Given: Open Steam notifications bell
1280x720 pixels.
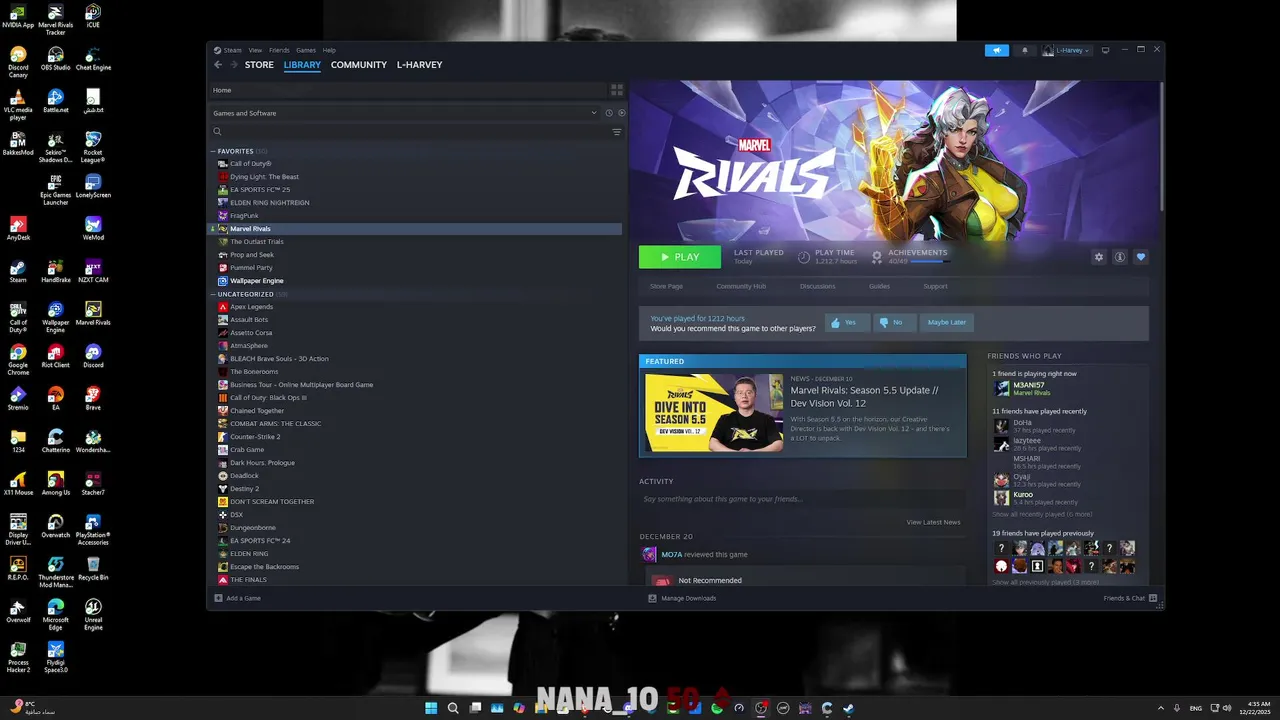Looking at the screenshot, I should click(1024, 50).
